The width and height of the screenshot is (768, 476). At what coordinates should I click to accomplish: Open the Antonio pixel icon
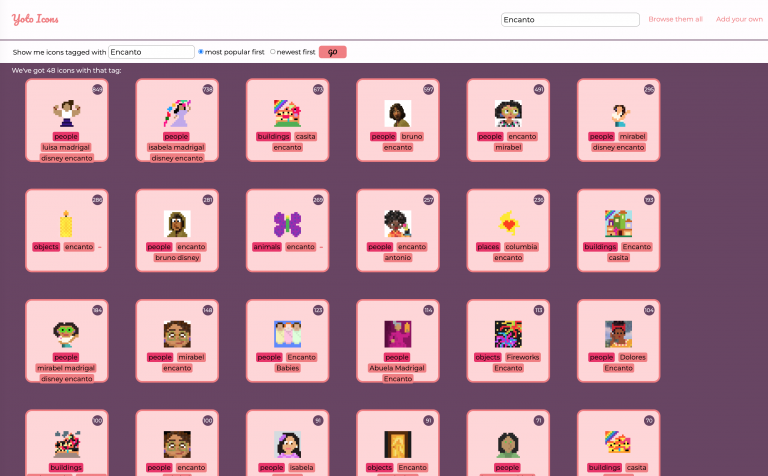[397, 224]
